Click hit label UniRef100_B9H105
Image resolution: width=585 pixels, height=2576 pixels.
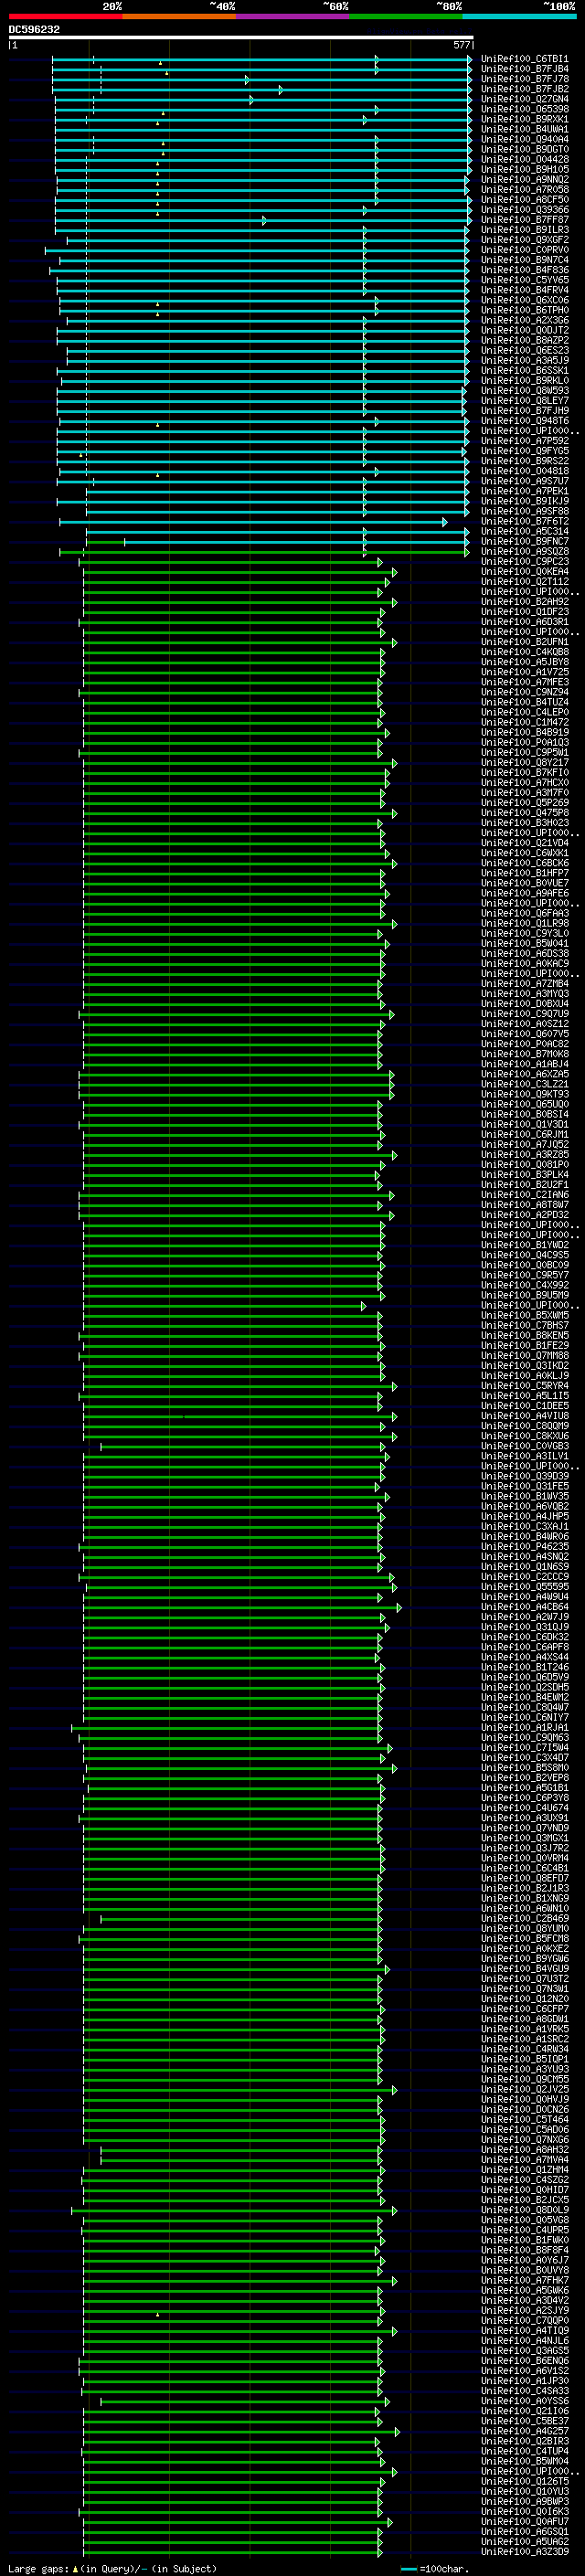525,169
